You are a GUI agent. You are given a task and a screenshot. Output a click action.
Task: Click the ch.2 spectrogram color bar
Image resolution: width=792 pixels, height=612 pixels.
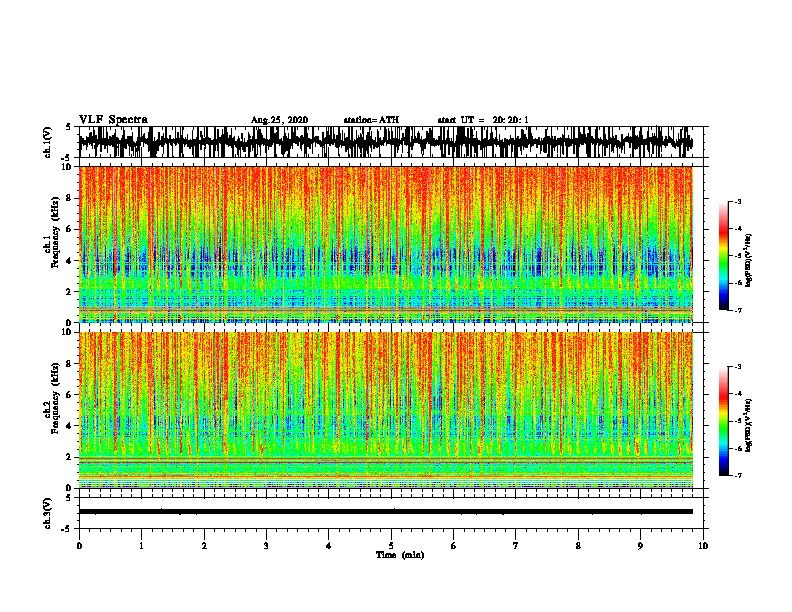(724, 421)
